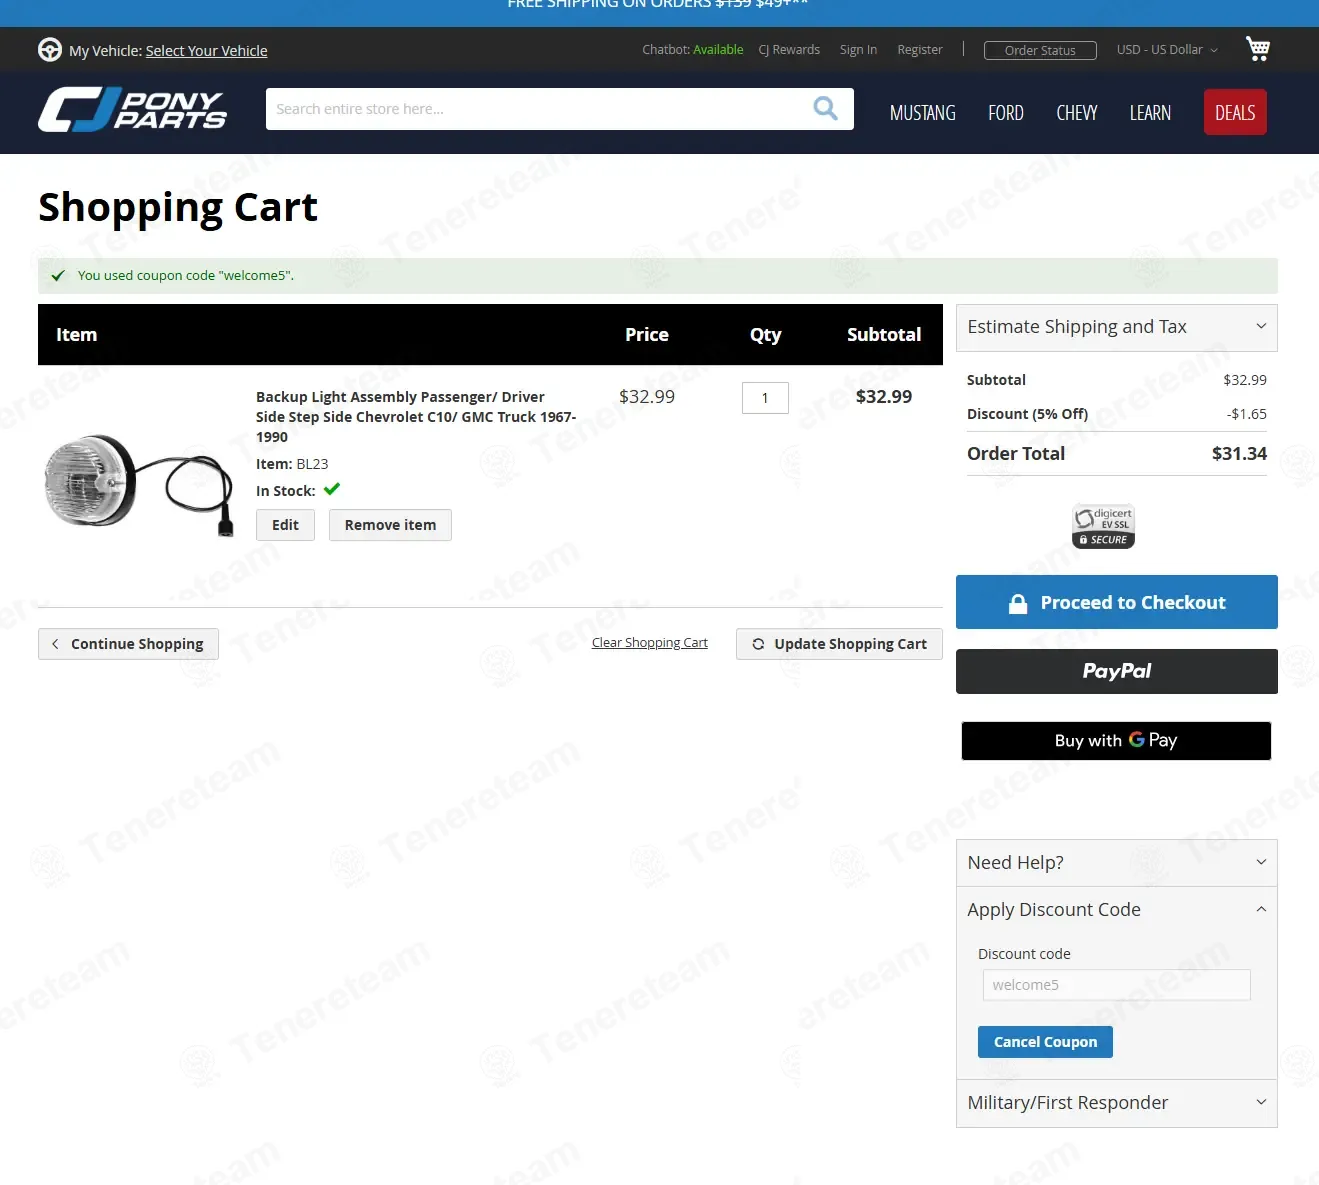Open the CHEVY menu

[1076, 113]
